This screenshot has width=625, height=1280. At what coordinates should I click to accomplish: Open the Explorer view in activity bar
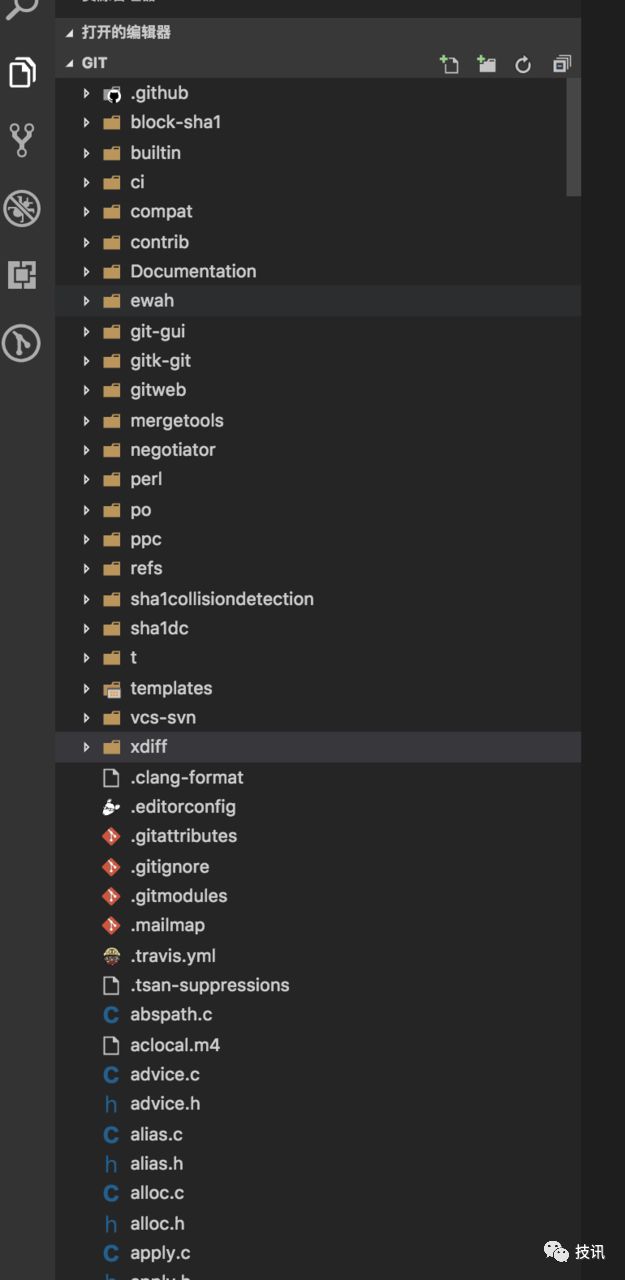click(x=22, y=73)
